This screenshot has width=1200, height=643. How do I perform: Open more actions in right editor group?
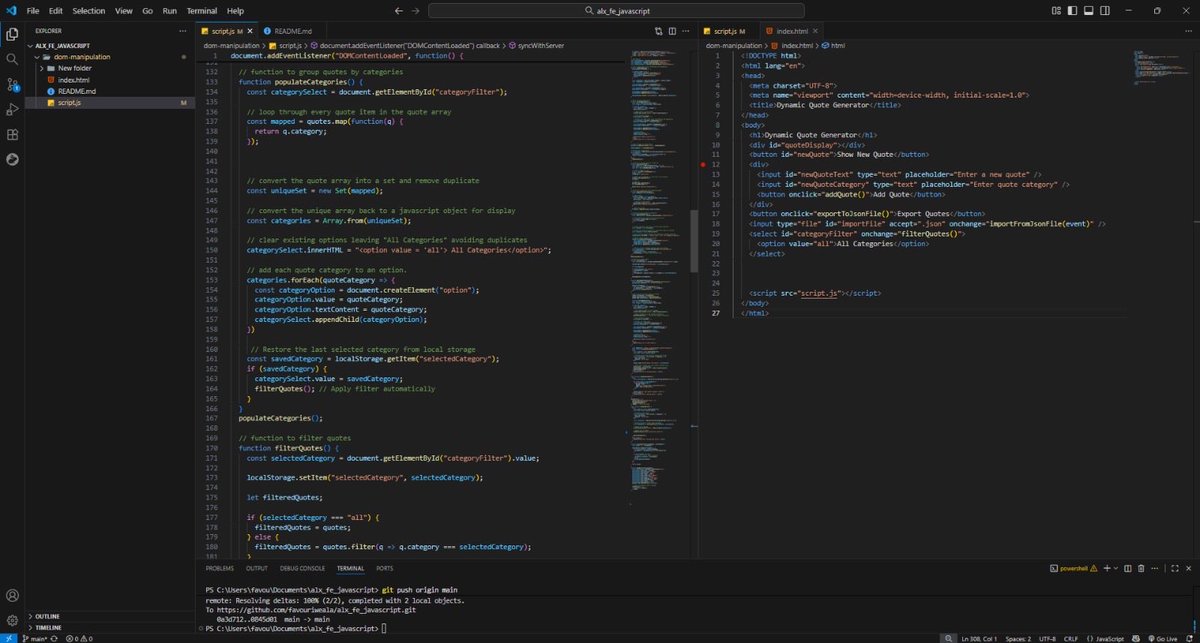click(x=1188, y=31)
